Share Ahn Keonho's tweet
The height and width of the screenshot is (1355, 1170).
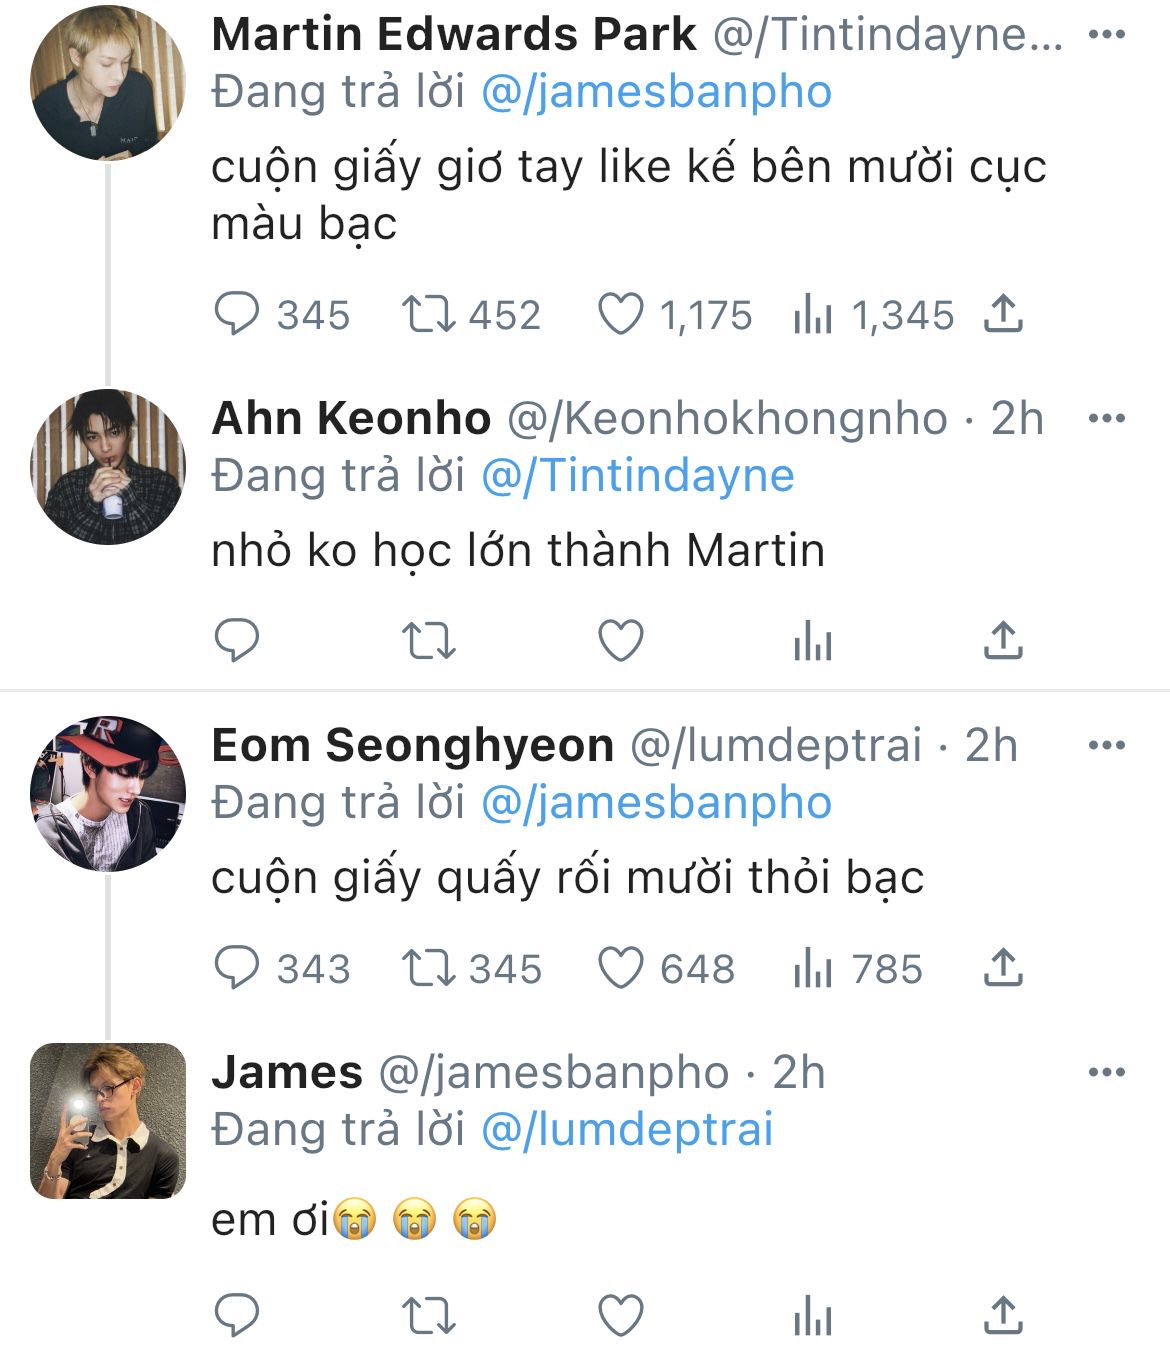click(x=1002, y=640)
